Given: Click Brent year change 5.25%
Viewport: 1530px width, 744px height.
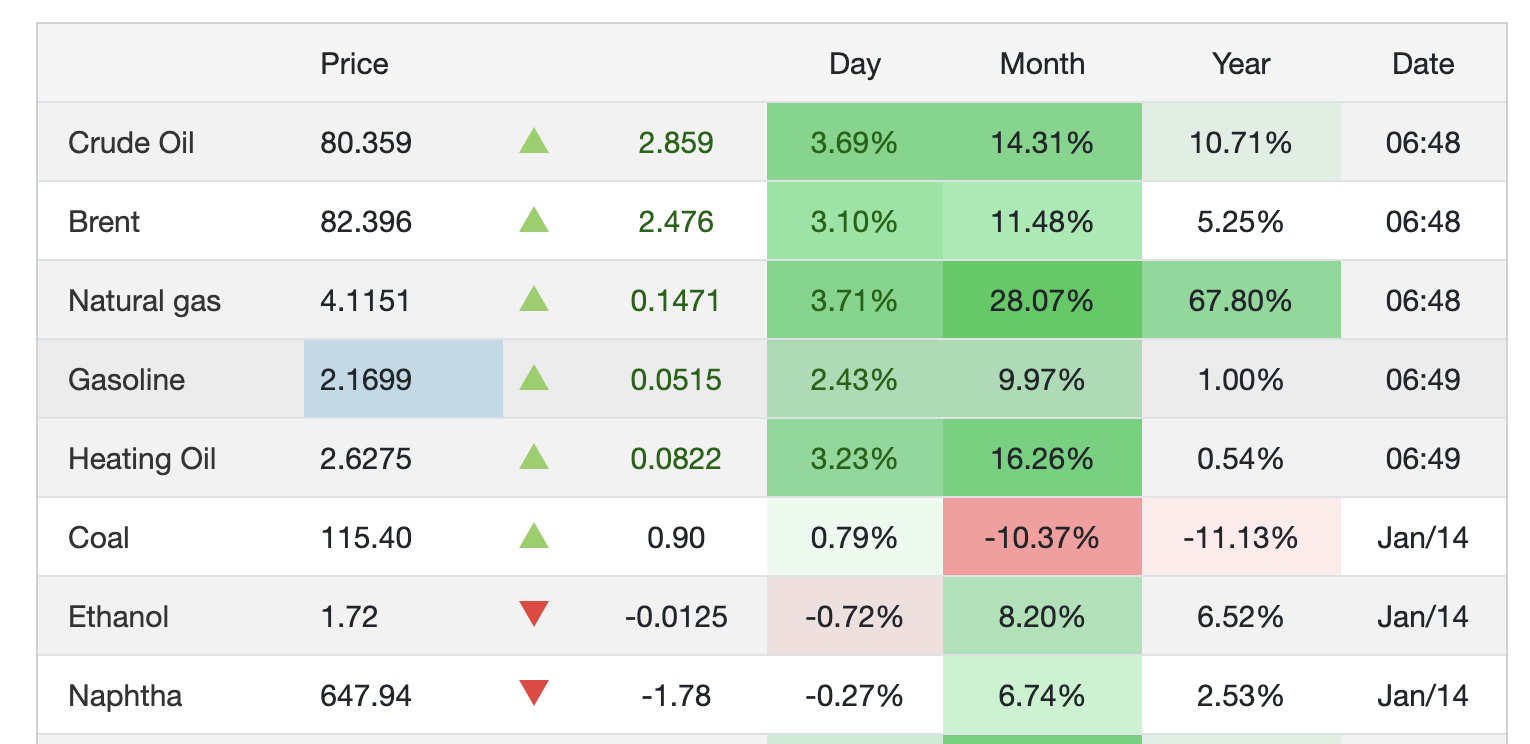Looking at the screenshot, I should click(1241, 221).
